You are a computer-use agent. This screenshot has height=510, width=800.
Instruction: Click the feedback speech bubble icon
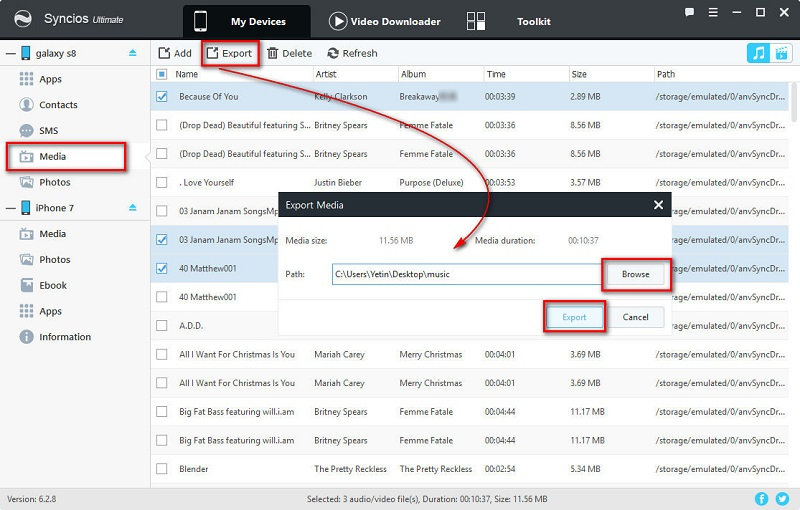coord(689,12)
